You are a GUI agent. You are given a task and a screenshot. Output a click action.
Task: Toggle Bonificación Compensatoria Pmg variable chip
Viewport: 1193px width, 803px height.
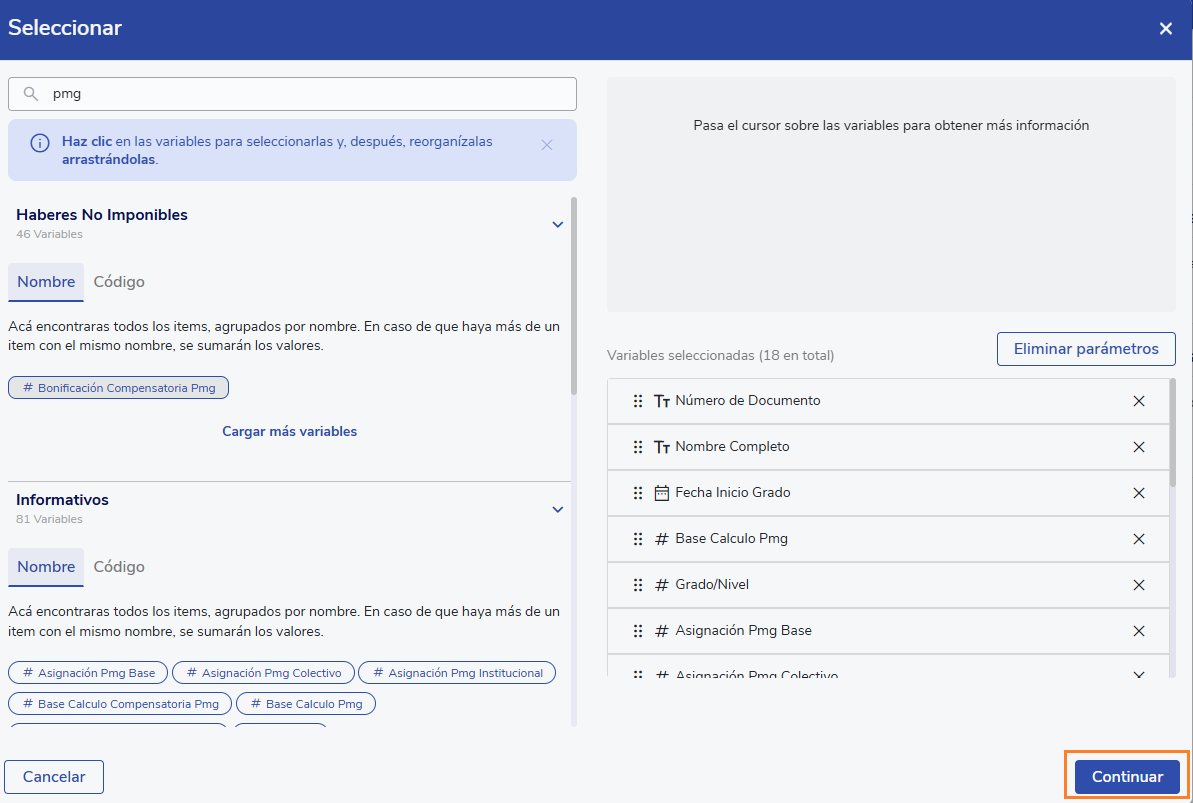118,388
